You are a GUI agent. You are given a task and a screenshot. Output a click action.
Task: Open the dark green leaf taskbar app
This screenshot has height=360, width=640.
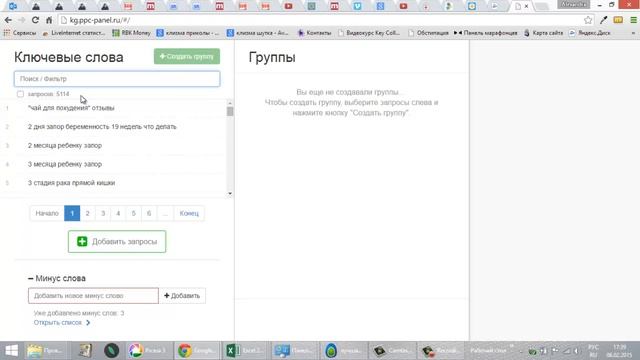pos(111,351)
